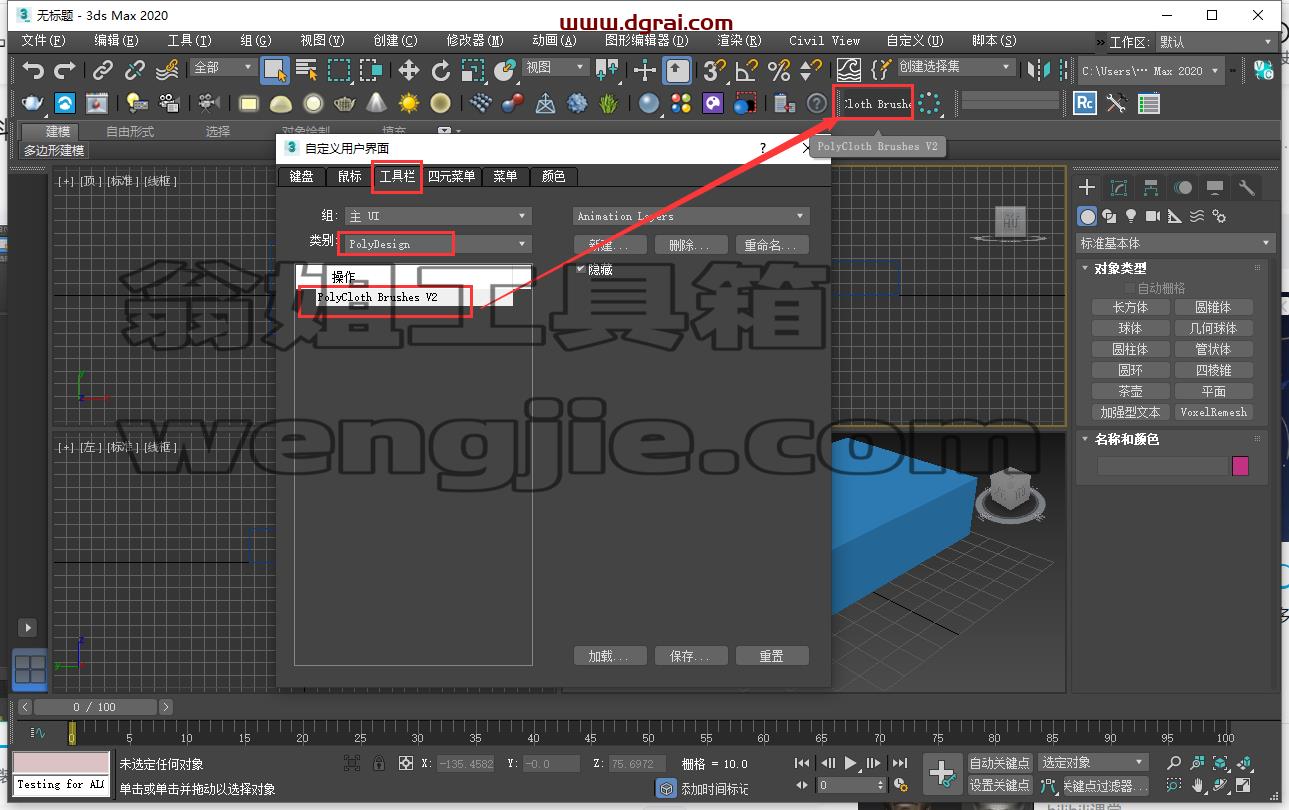Image resolution: width=1289 pixels, height=810 pixels.
Task: Select the Move tool icon
Action: click(x=408, y=70)
